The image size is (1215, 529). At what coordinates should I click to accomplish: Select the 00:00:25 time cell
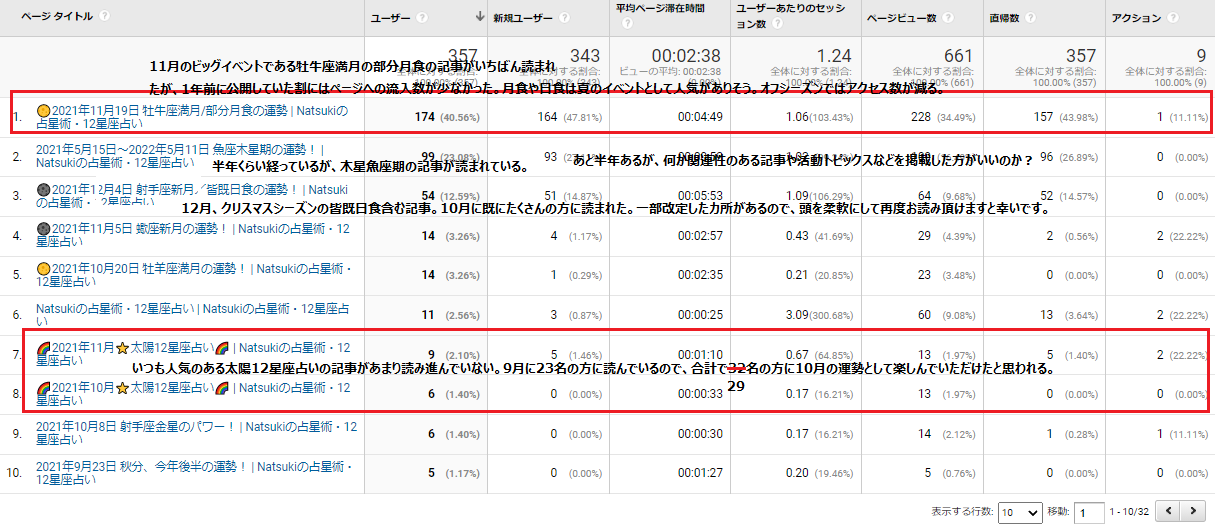click(x=700, y=315)
